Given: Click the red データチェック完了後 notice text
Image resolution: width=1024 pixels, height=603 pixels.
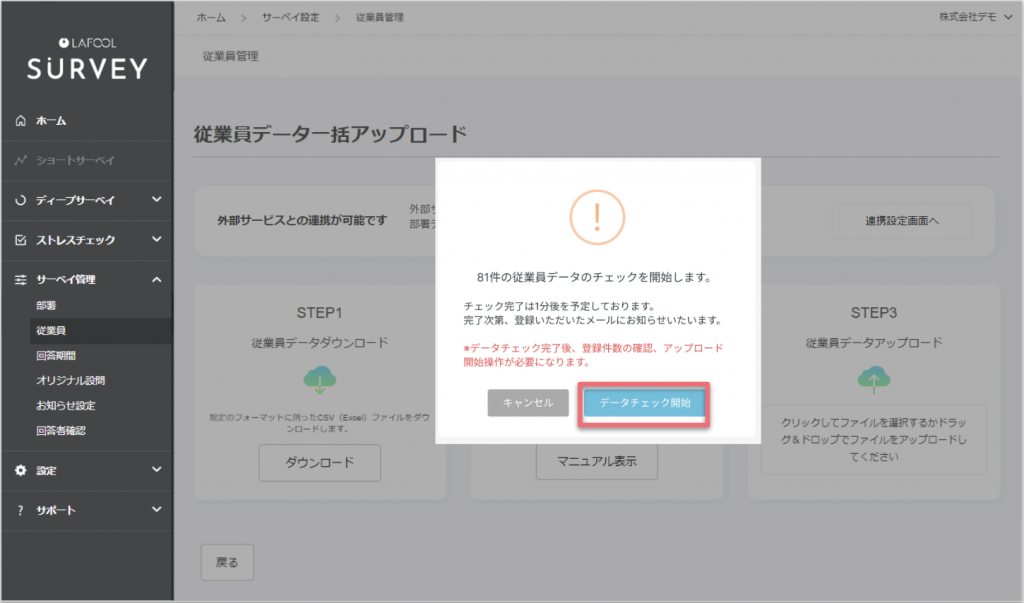Looking at the screenshot, I should (x=593, y=355).
